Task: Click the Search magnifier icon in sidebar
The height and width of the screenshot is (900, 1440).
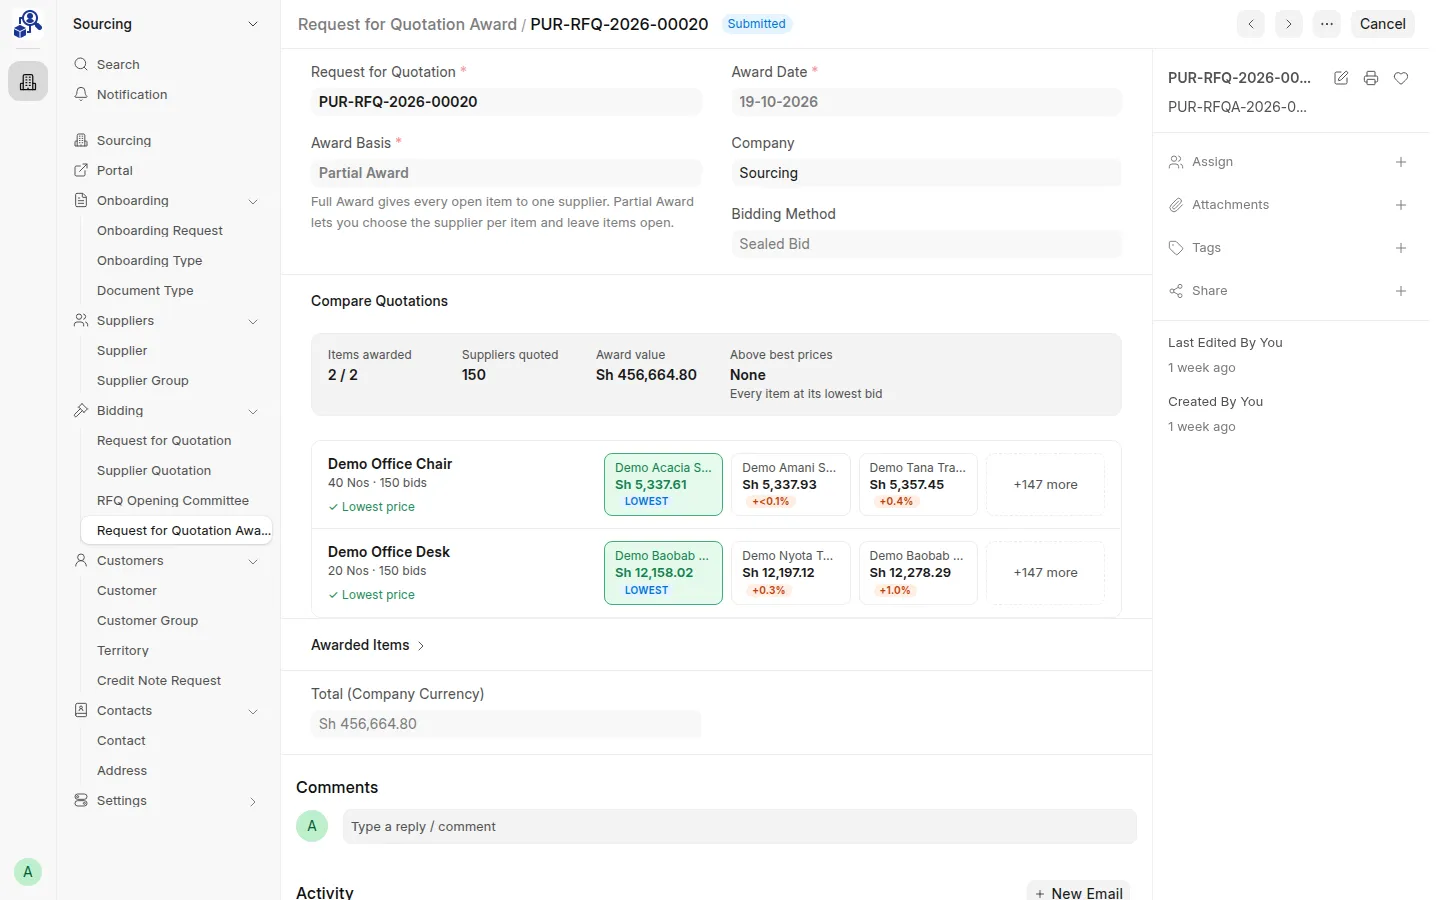Action: [x=81, y=64]
